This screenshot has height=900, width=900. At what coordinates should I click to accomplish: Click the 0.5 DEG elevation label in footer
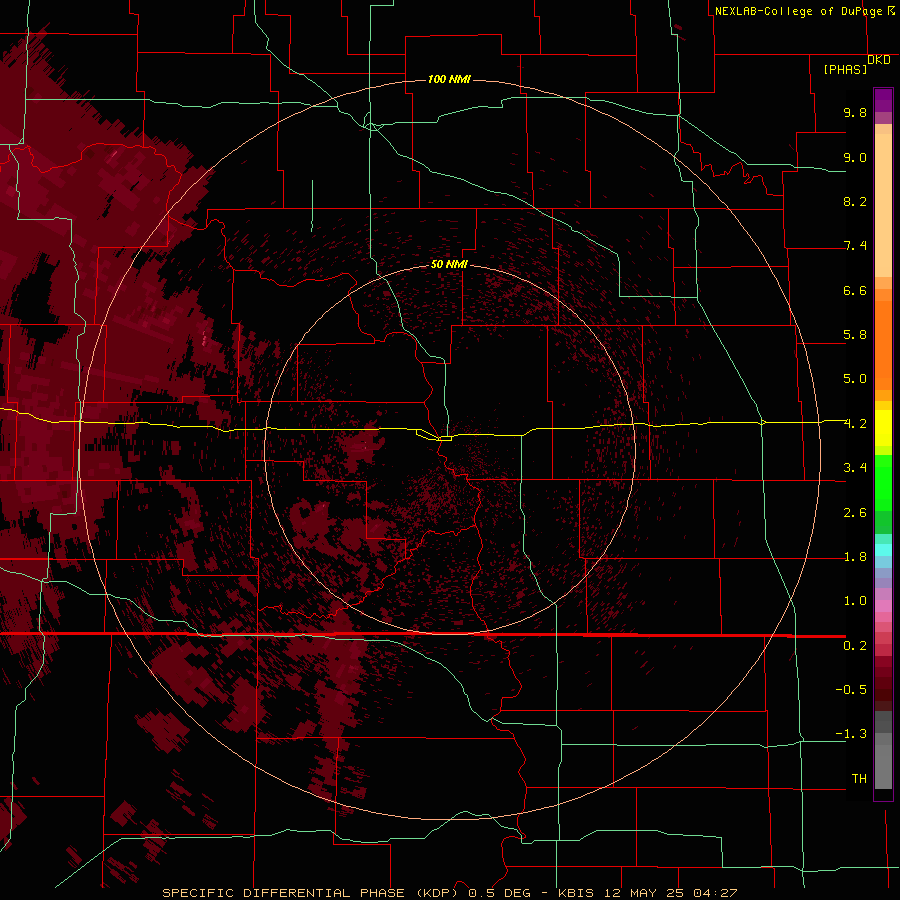(x=499, y=893)
